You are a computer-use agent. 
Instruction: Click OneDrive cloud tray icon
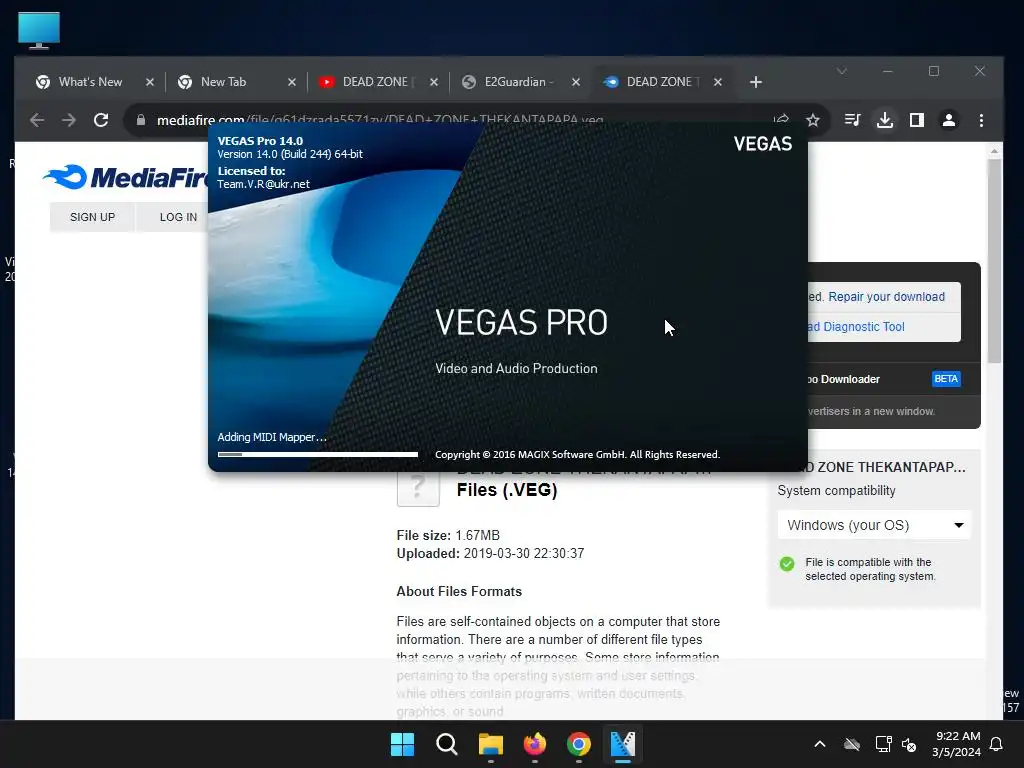point(852,744)
